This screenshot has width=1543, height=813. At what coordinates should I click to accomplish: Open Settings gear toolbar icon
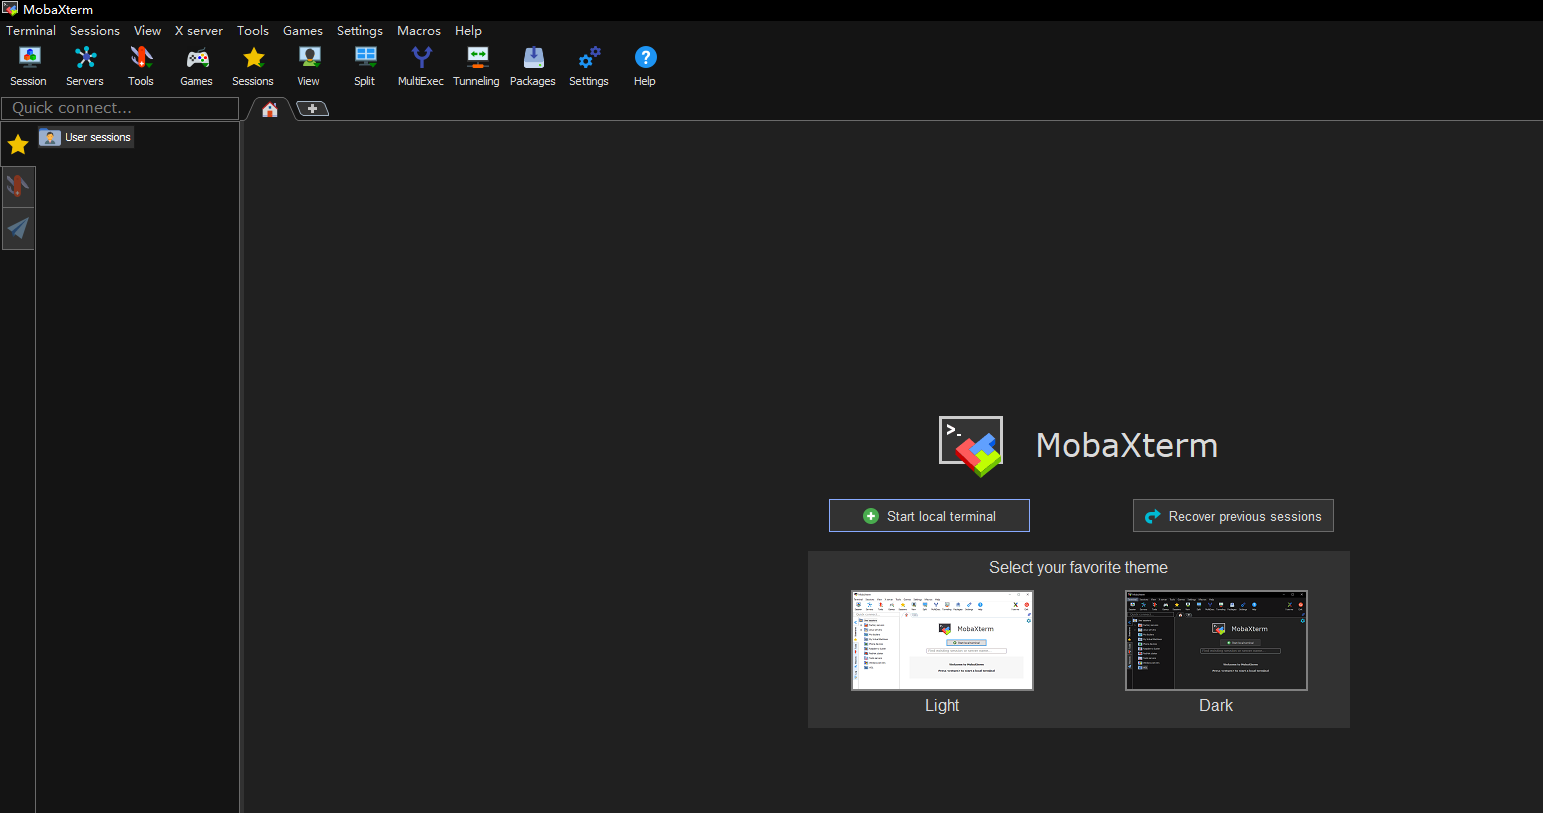pyautogui.click(x=589, y=67)
